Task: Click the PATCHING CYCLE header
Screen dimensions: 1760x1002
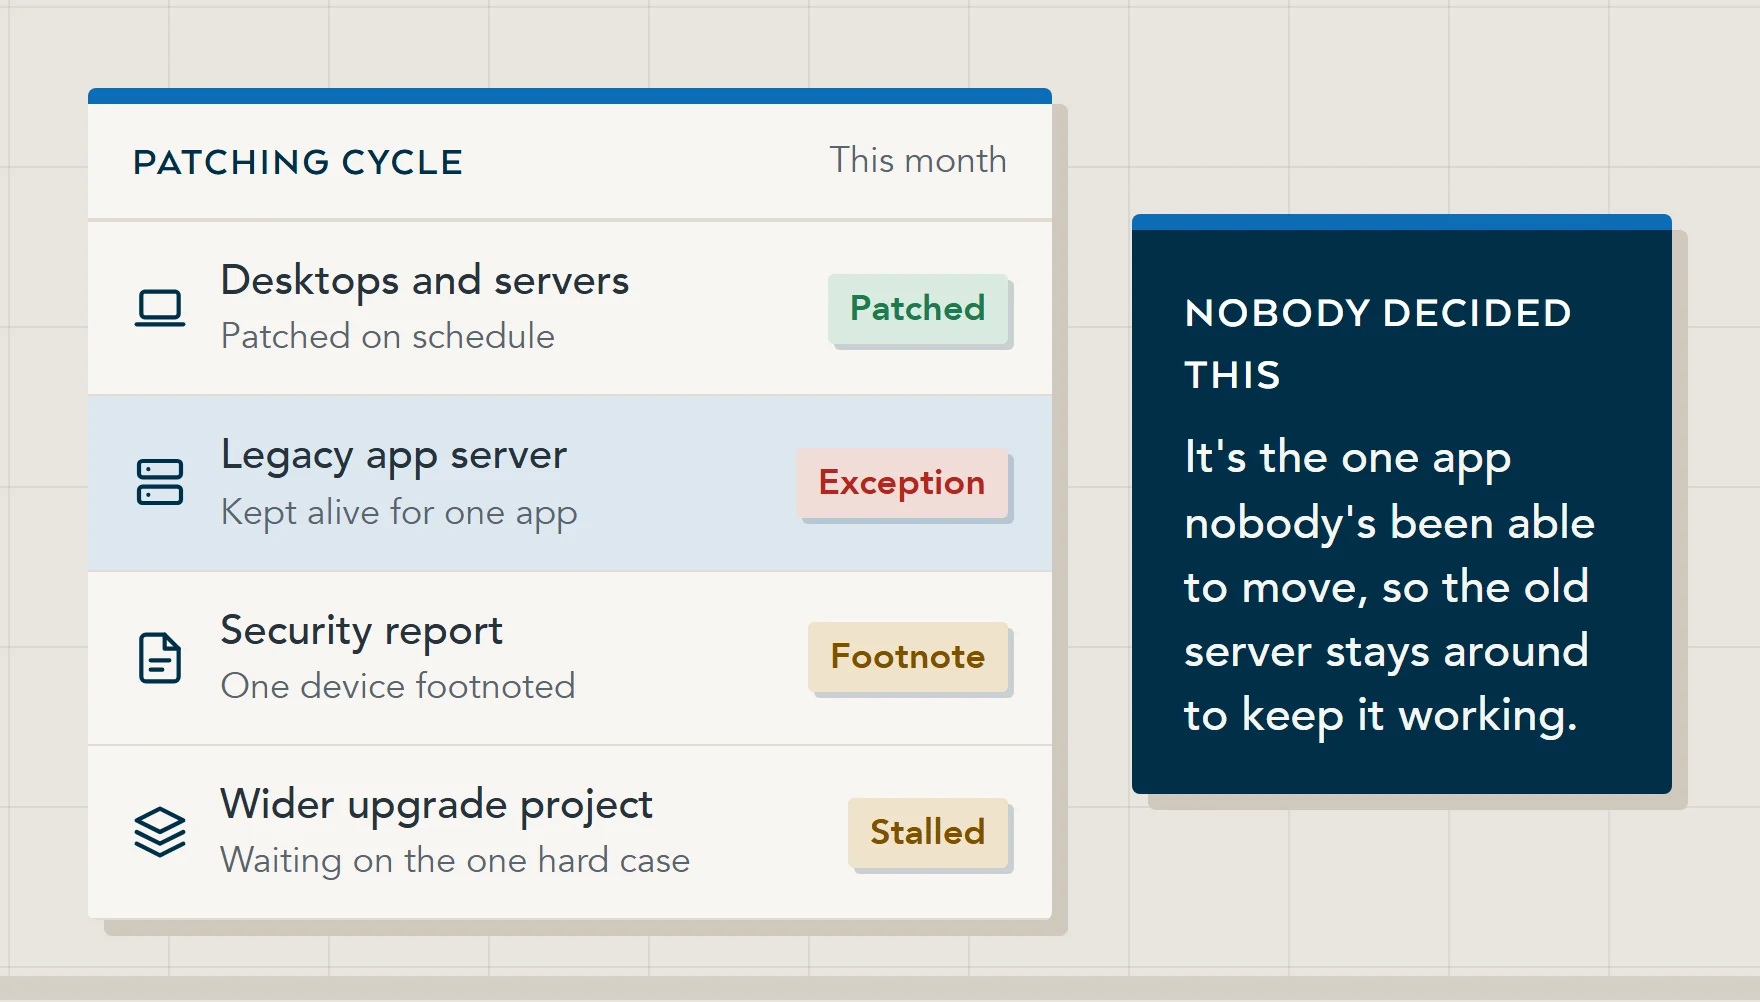Action: pyautogui.click(x=298, y=162)
